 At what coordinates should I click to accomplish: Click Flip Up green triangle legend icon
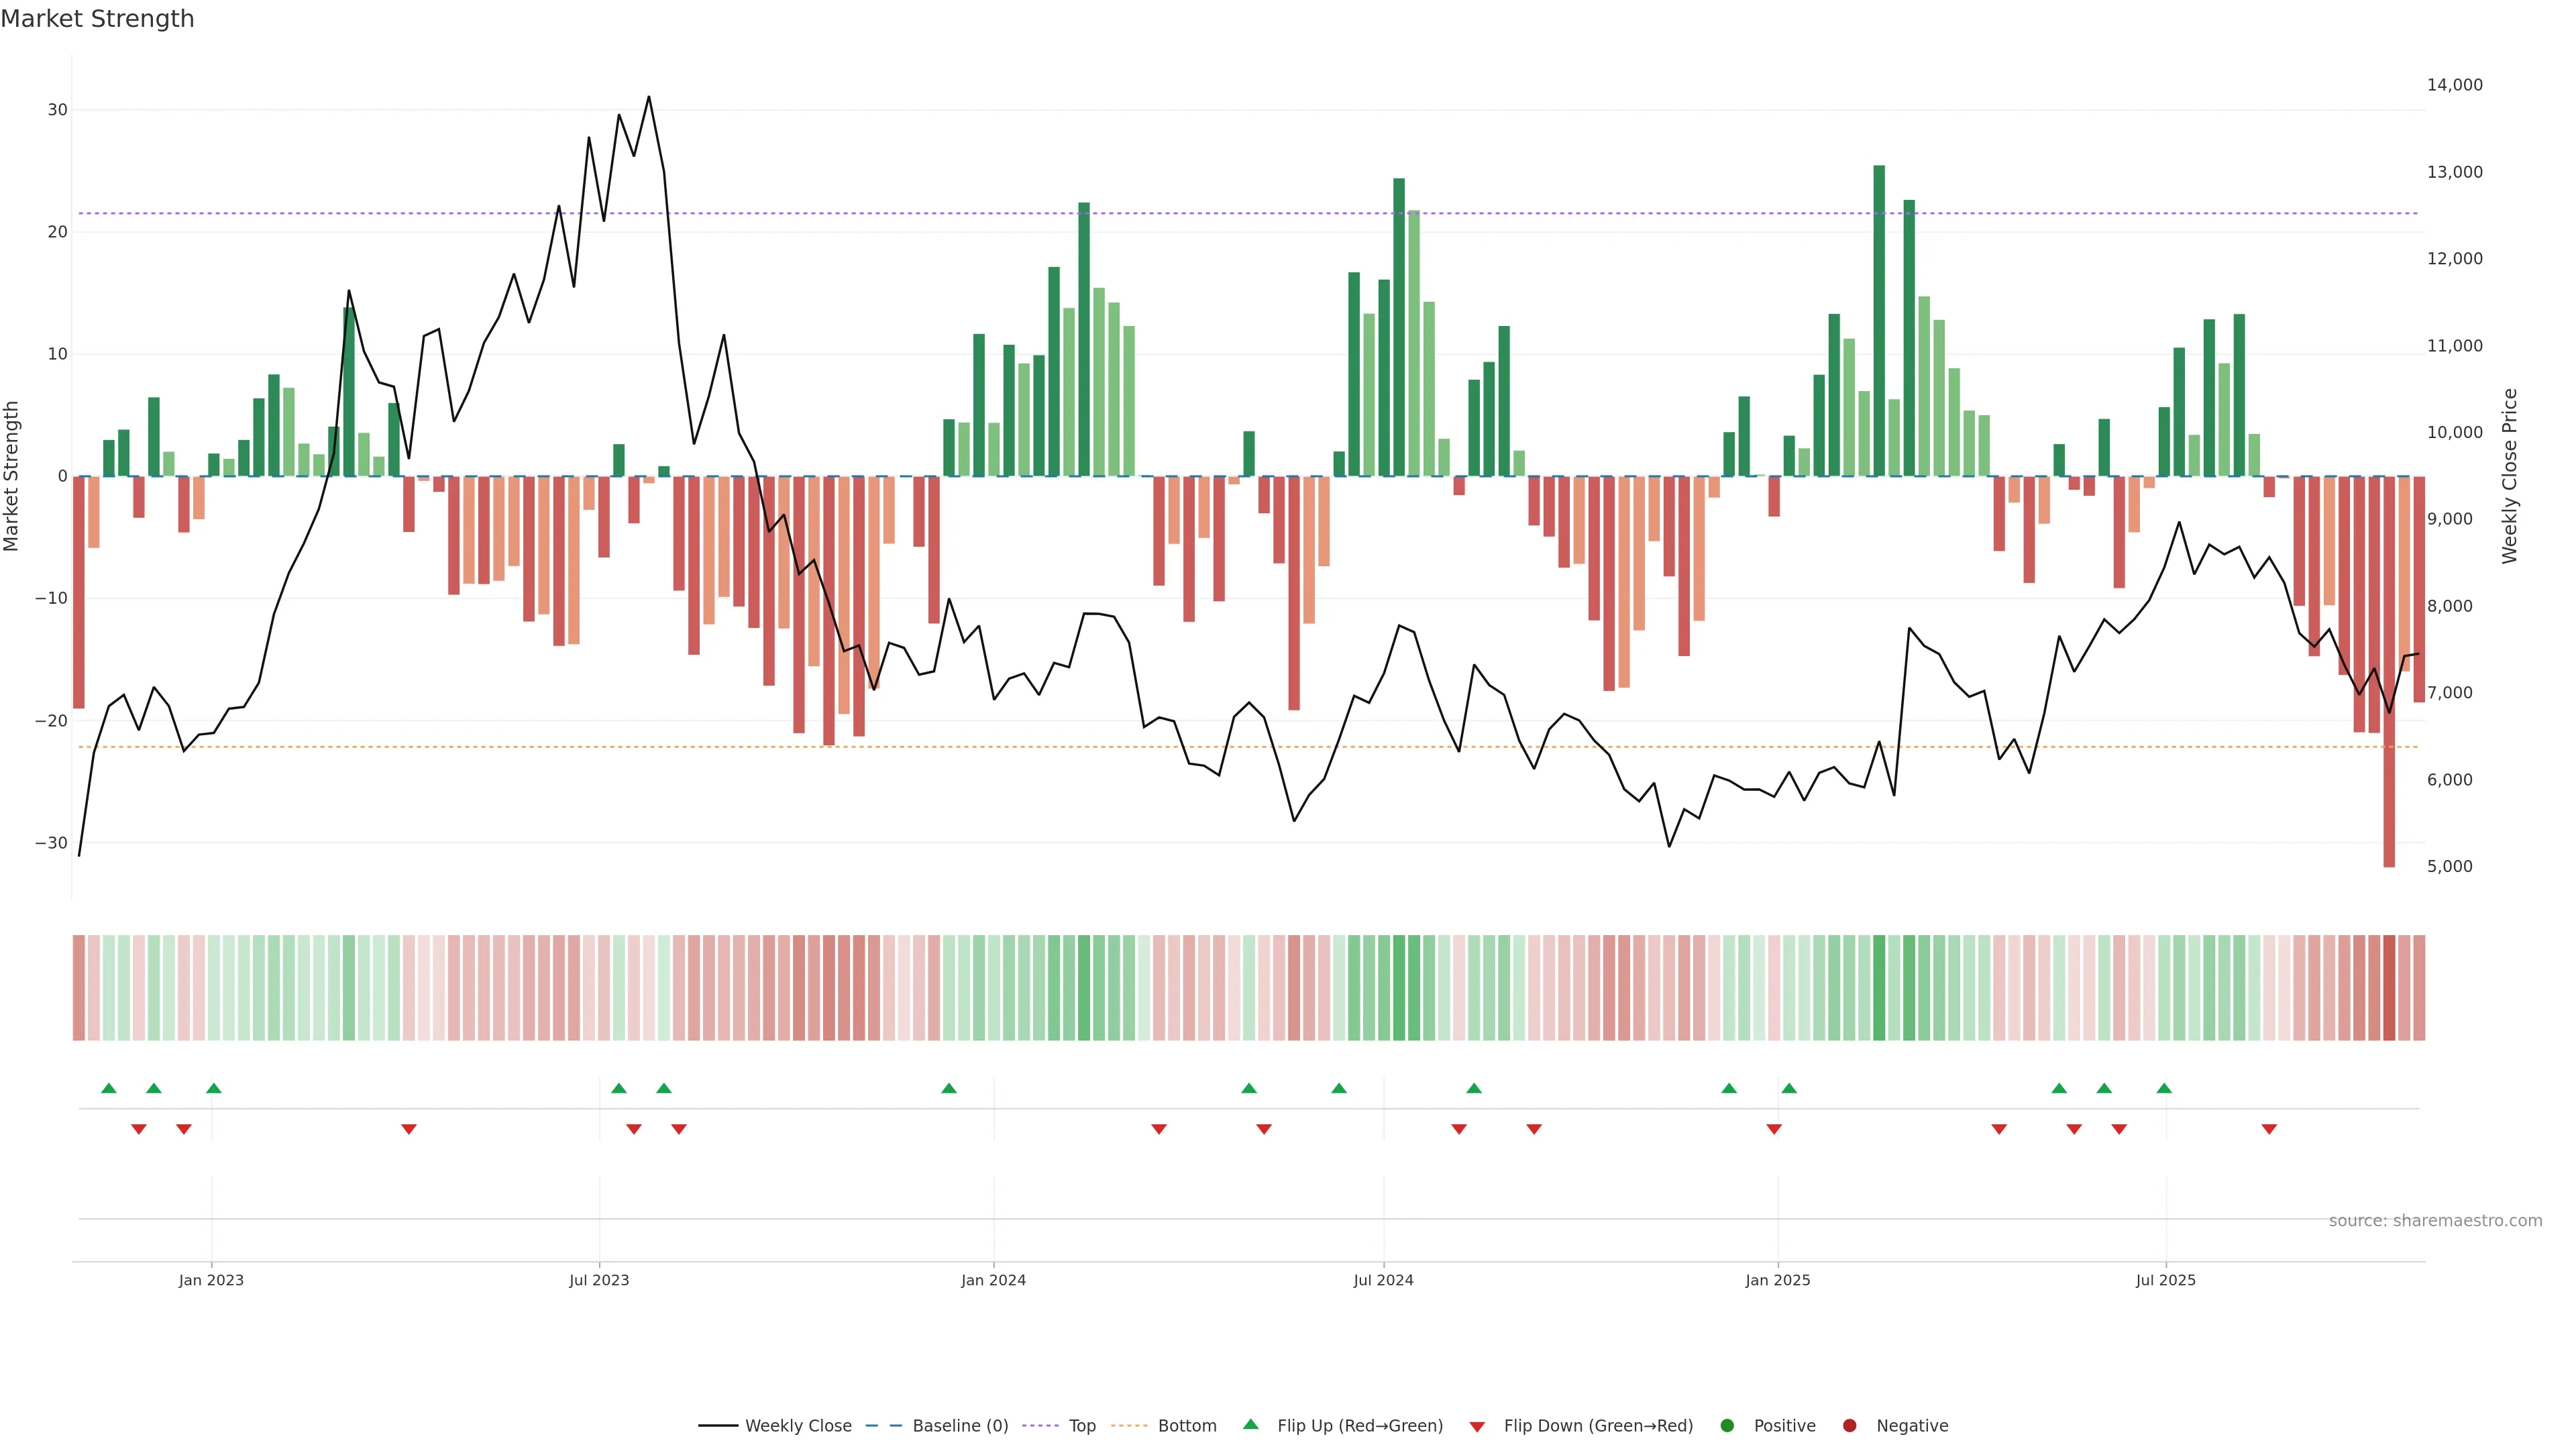1250,1425
